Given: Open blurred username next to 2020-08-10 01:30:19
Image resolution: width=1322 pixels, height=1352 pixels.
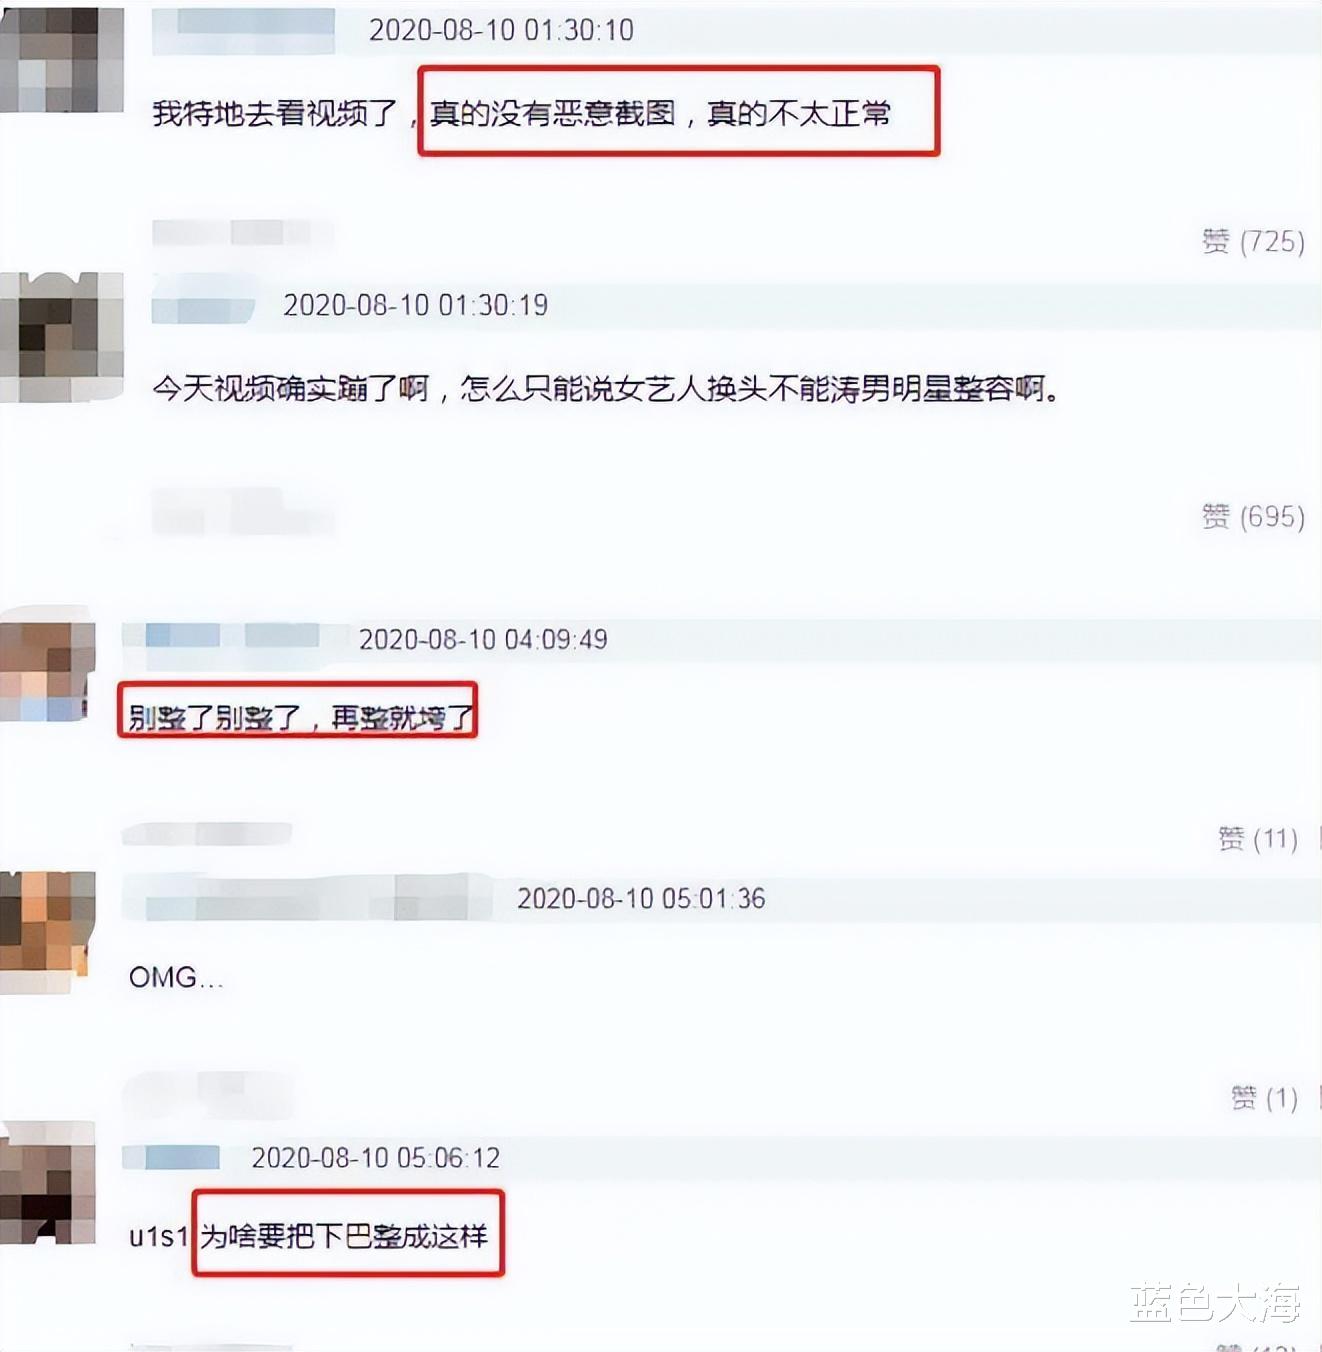Looking at the screenshot, I should coord(203,305).
